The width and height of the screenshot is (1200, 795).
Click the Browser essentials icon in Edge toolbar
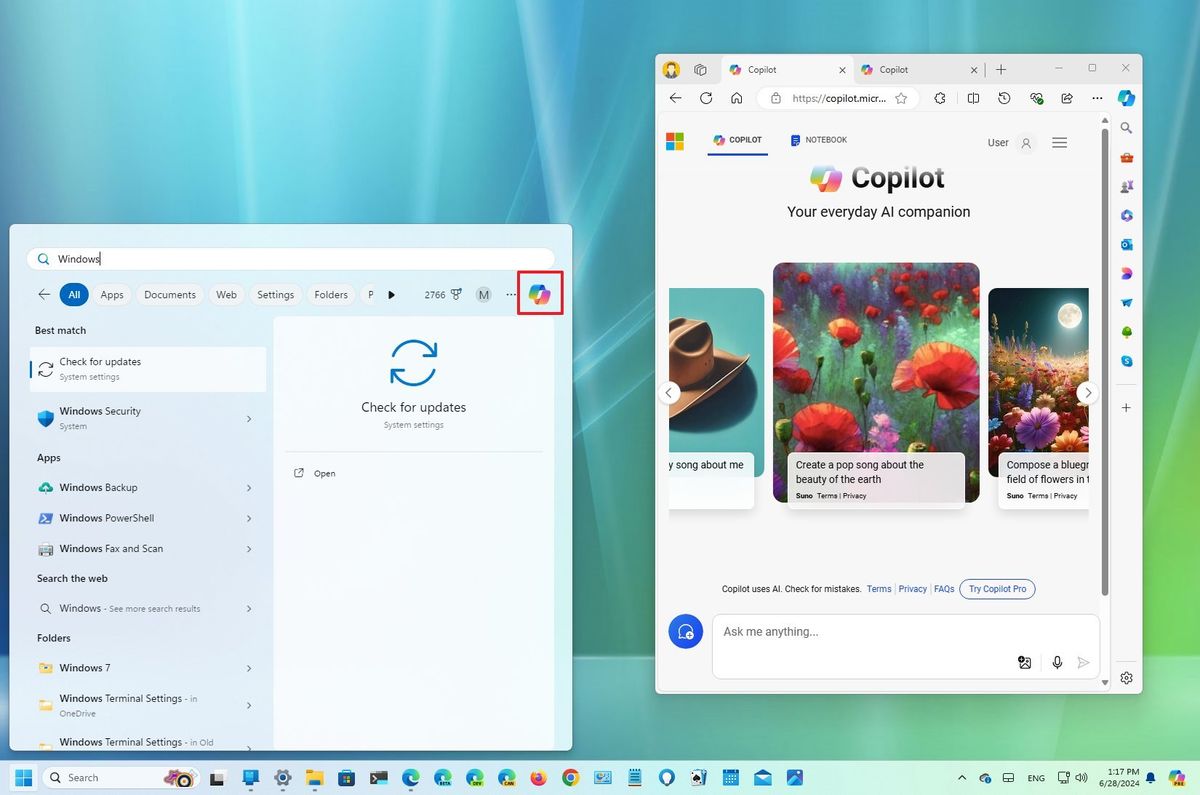[x=1036, y=98]
